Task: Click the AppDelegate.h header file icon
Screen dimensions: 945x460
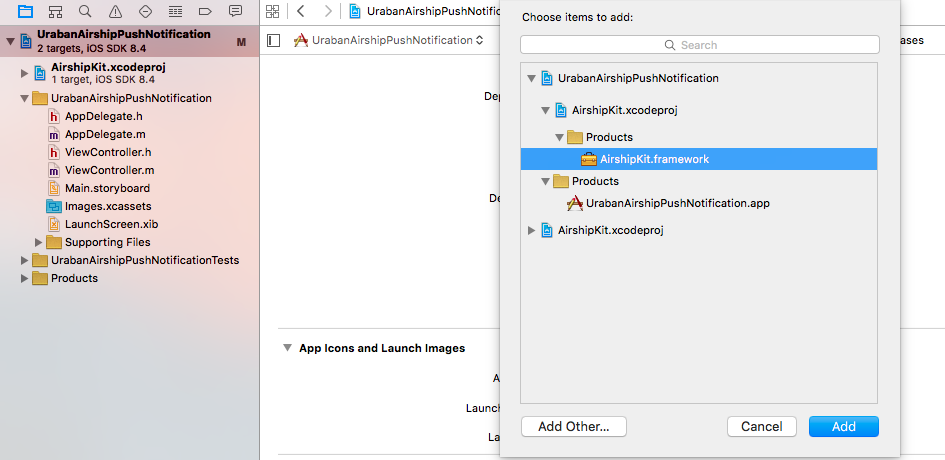Action: click(x=54, y=116)
